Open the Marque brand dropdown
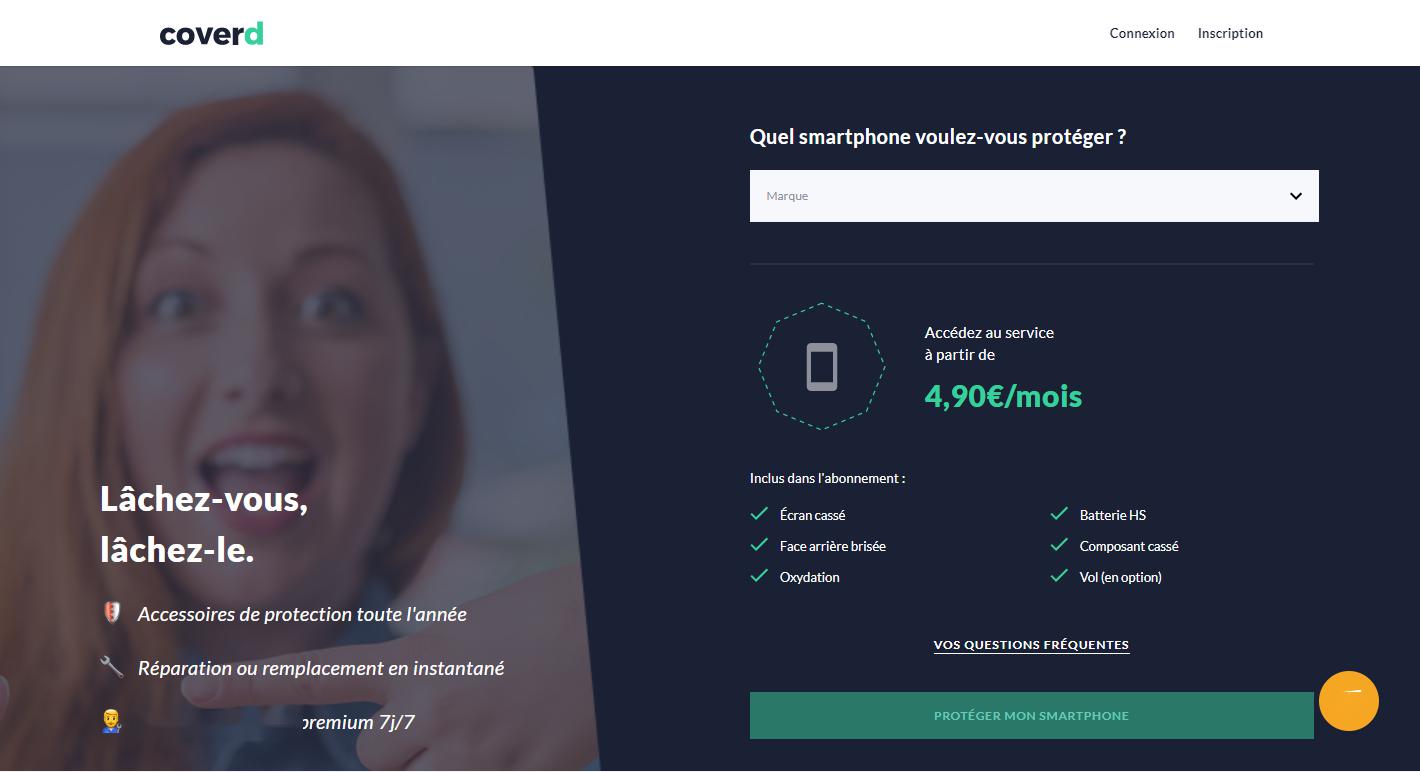Screen dimensions: 1420x772 coord(1034,196)
